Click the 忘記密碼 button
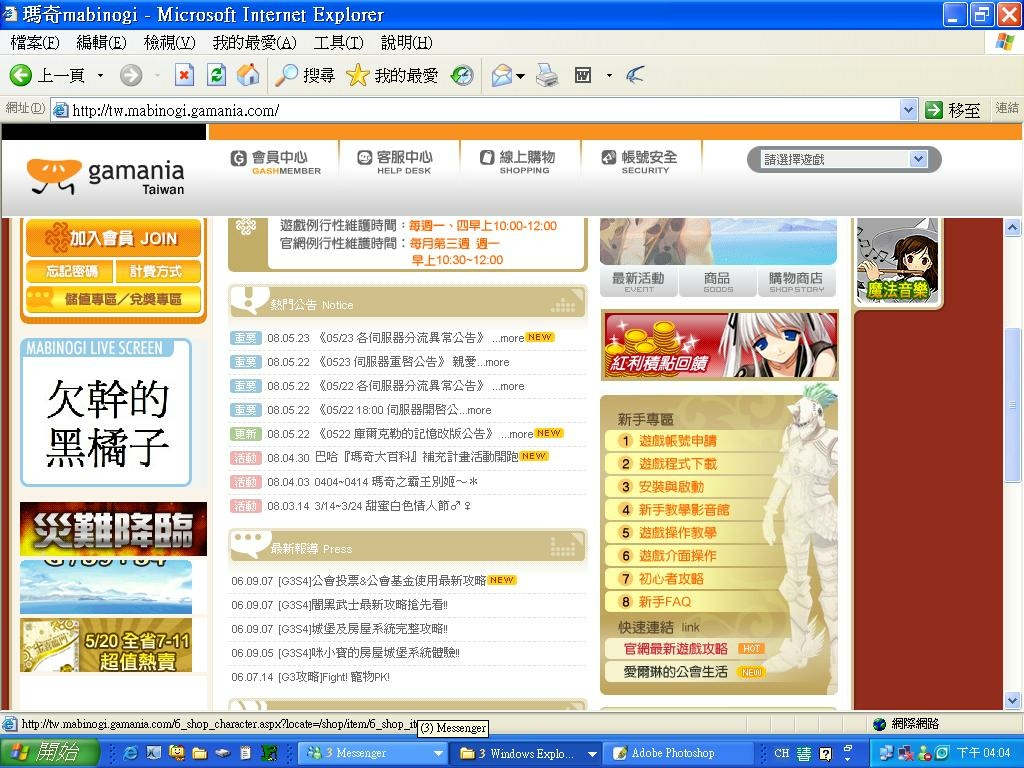Screen dimensions: 1024x768 pyautogui.click(x=70, y=271)
